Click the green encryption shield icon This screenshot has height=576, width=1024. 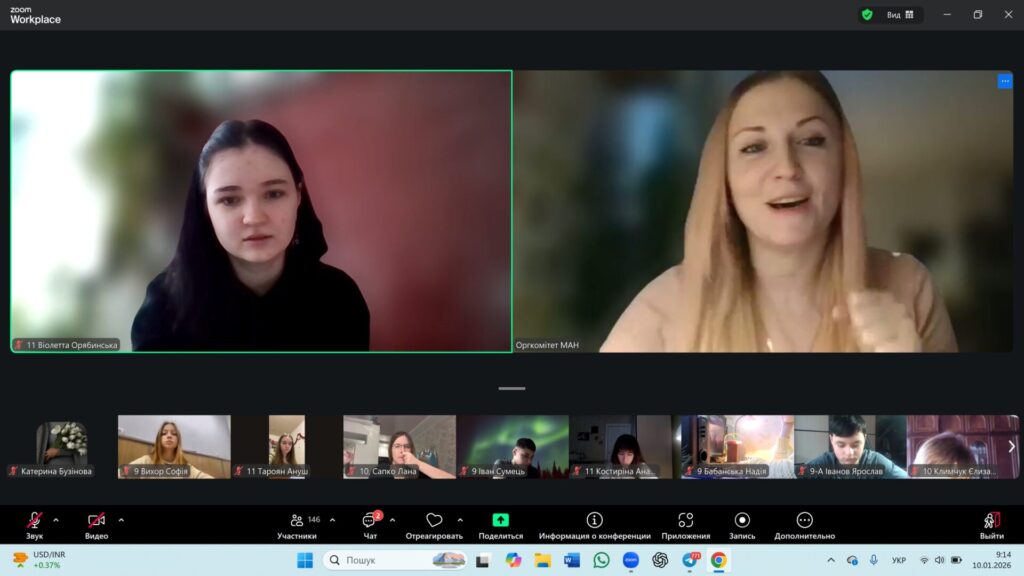pyautogui.click(x=867, y=15)
